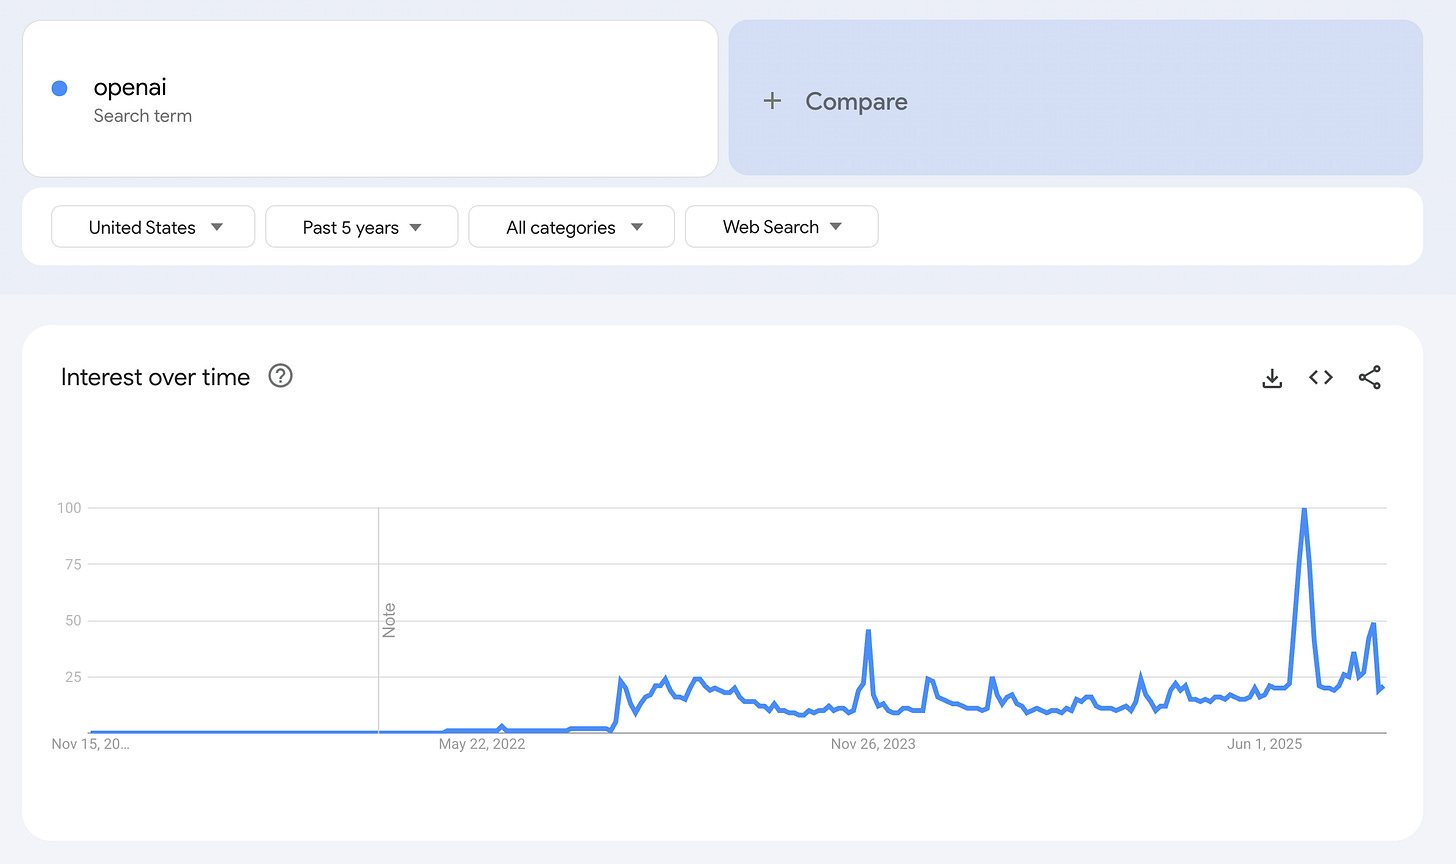Click the Note marker on the chart

388,620
